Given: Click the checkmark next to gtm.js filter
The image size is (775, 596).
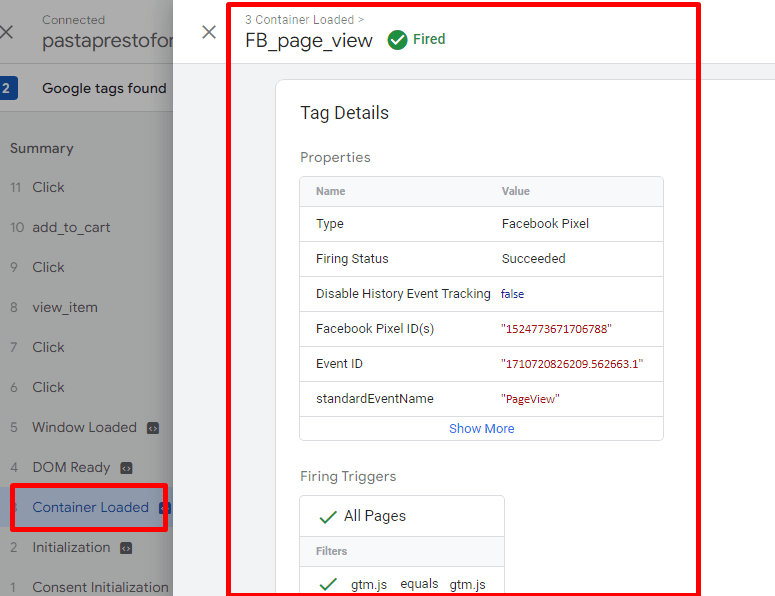Looking at the screenshot, I should pyautogui.click(x=327, y=584).
